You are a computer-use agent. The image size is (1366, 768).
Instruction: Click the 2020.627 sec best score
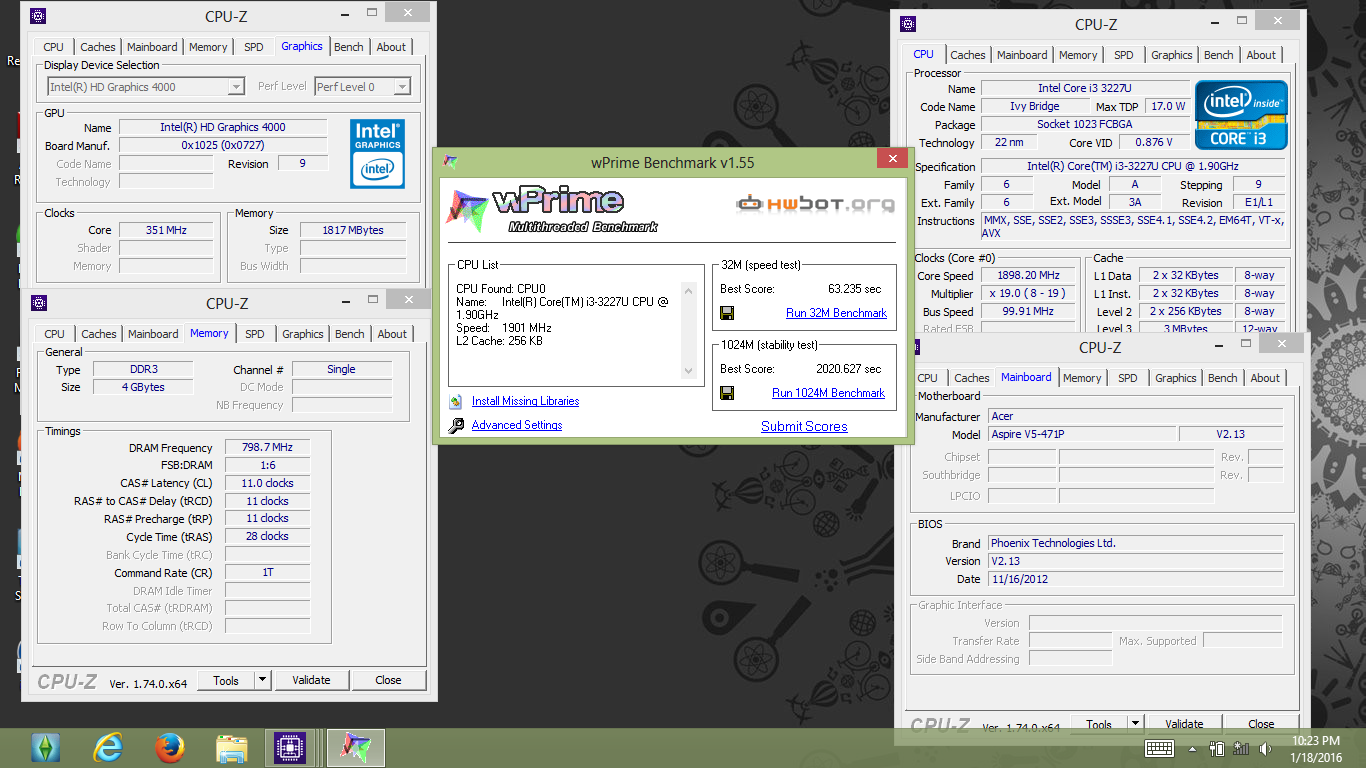pyautogui.click(x=849, y=369)
